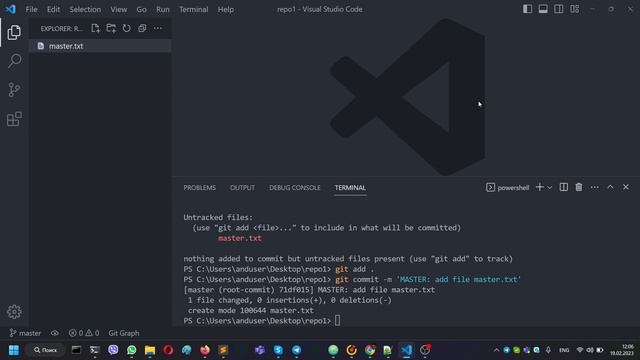Split the terminal pane
Viewport: 640px width, 360px height.
564,187
